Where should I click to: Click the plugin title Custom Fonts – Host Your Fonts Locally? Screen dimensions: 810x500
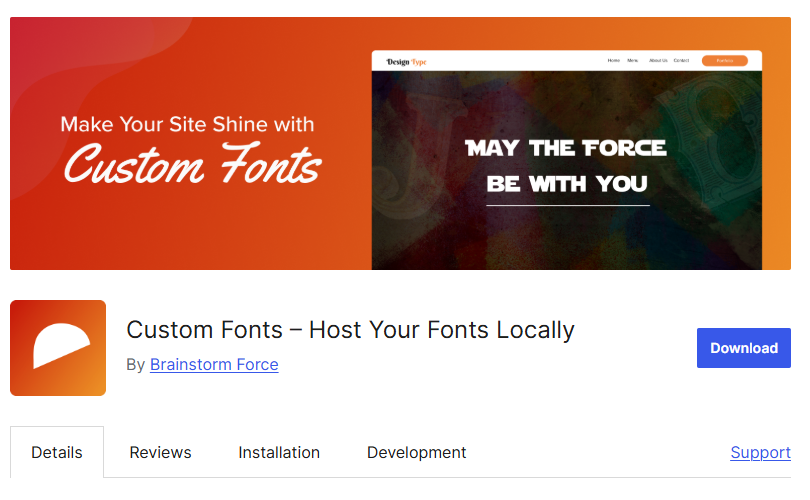[x=350, y=330]
